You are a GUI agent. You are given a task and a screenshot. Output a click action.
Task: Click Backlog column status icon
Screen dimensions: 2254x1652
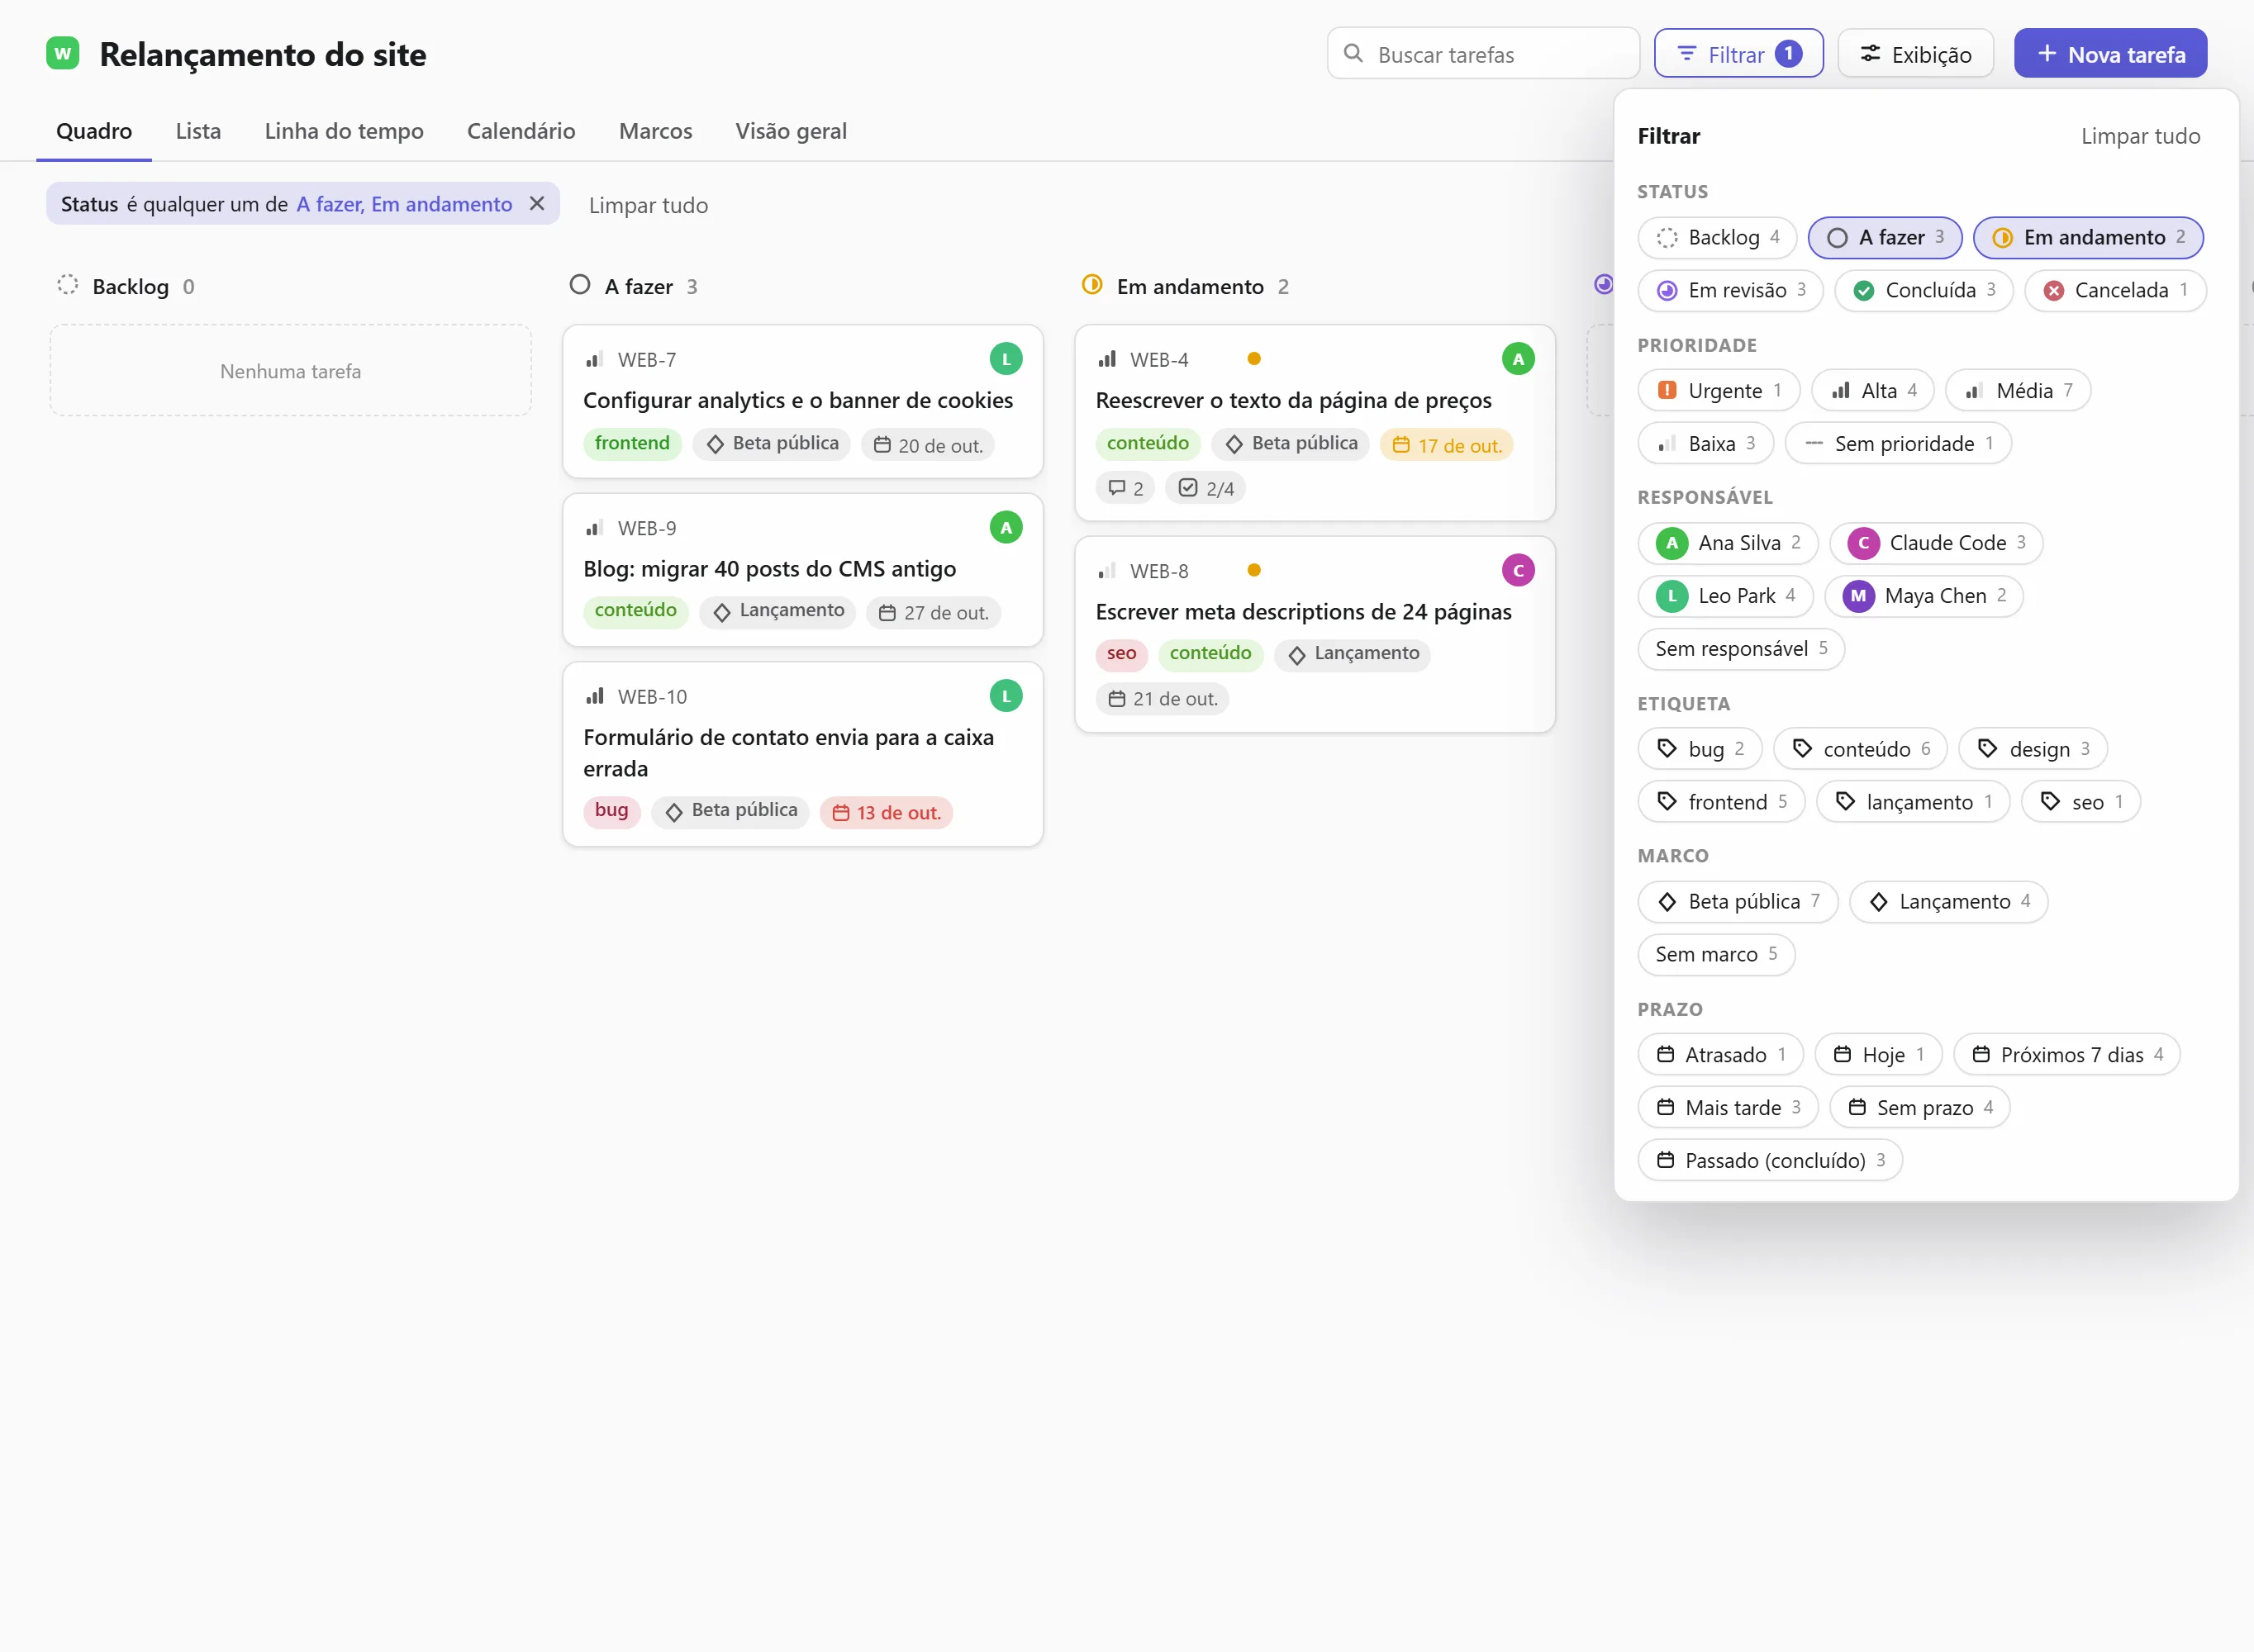coord(67,285)
